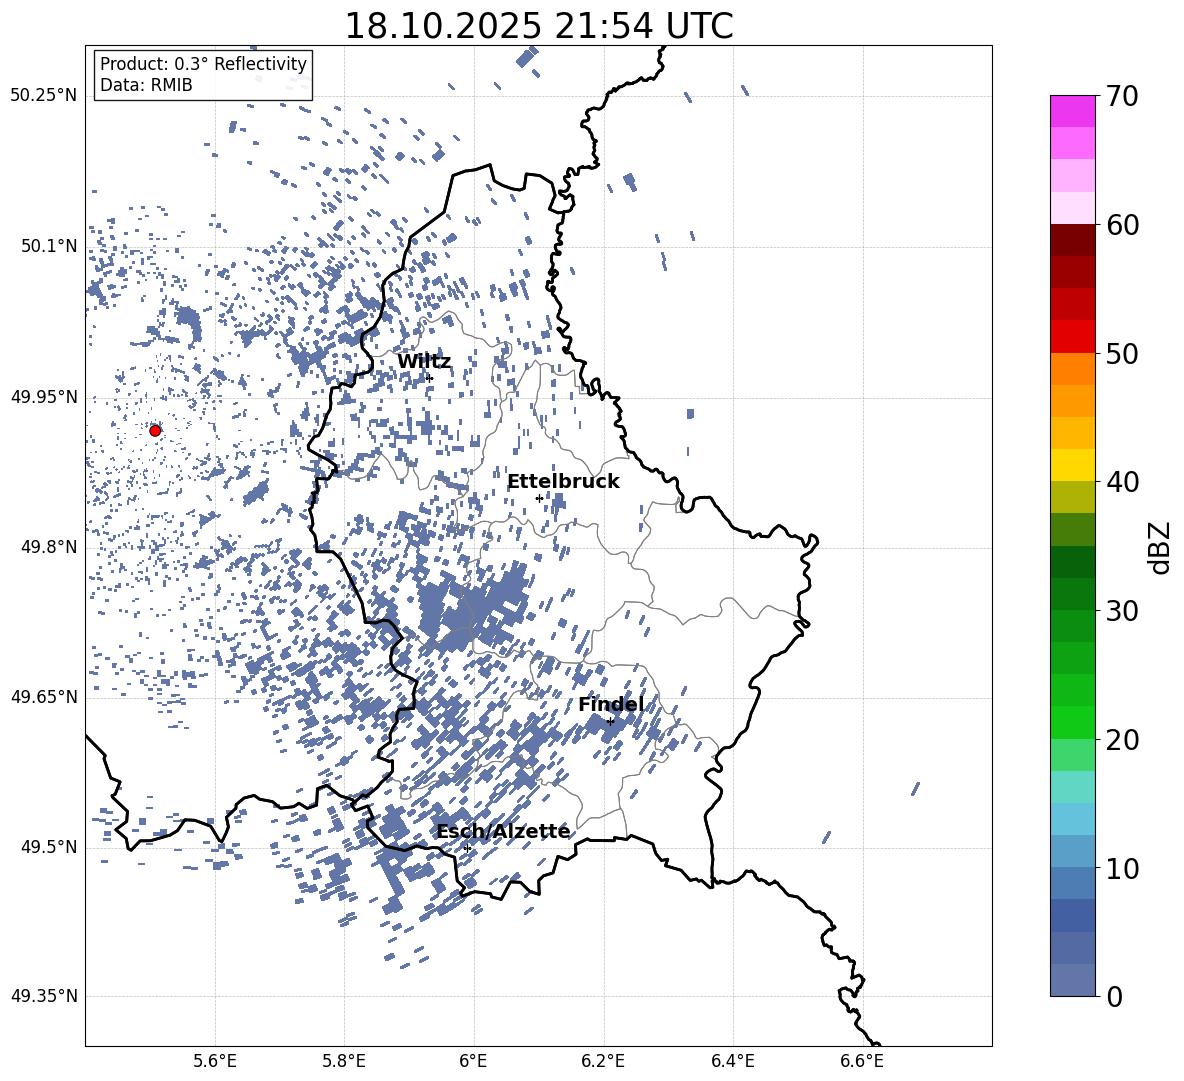Screen dimensions: 1184x1081
Task: Click the dark maroon colorbar segment below 60
Action: [x=1072, y=241]
